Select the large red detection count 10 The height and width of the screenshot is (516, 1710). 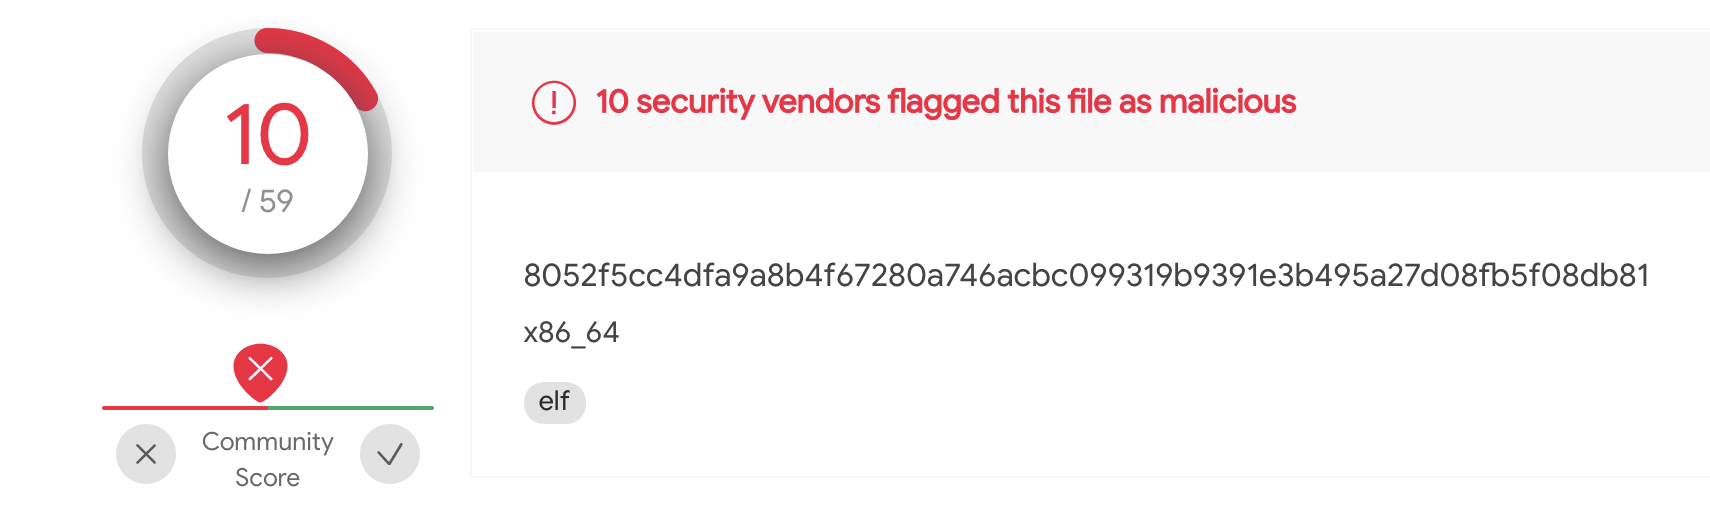(x=267, y=135)
